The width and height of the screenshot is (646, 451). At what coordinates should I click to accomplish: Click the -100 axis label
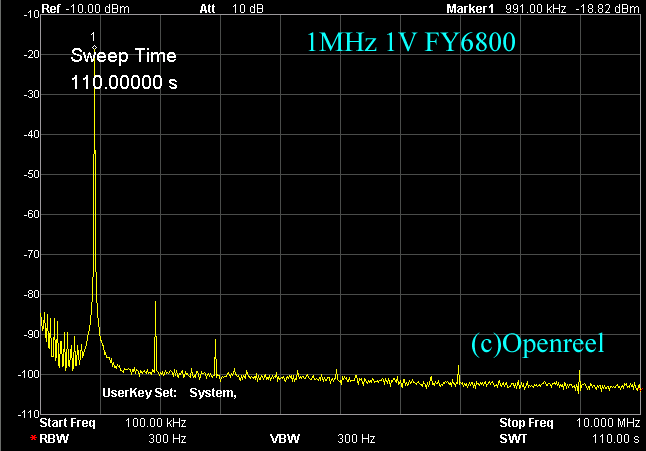28,374
